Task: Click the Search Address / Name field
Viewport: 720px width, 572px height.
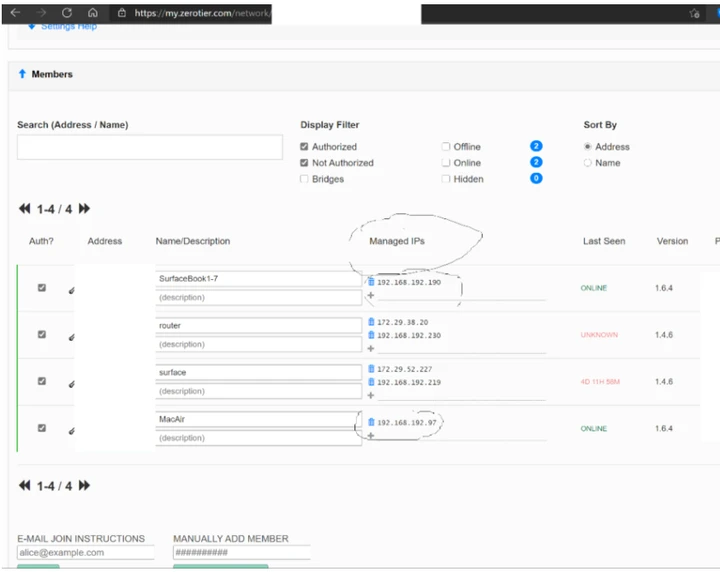Action: point(150,147)
